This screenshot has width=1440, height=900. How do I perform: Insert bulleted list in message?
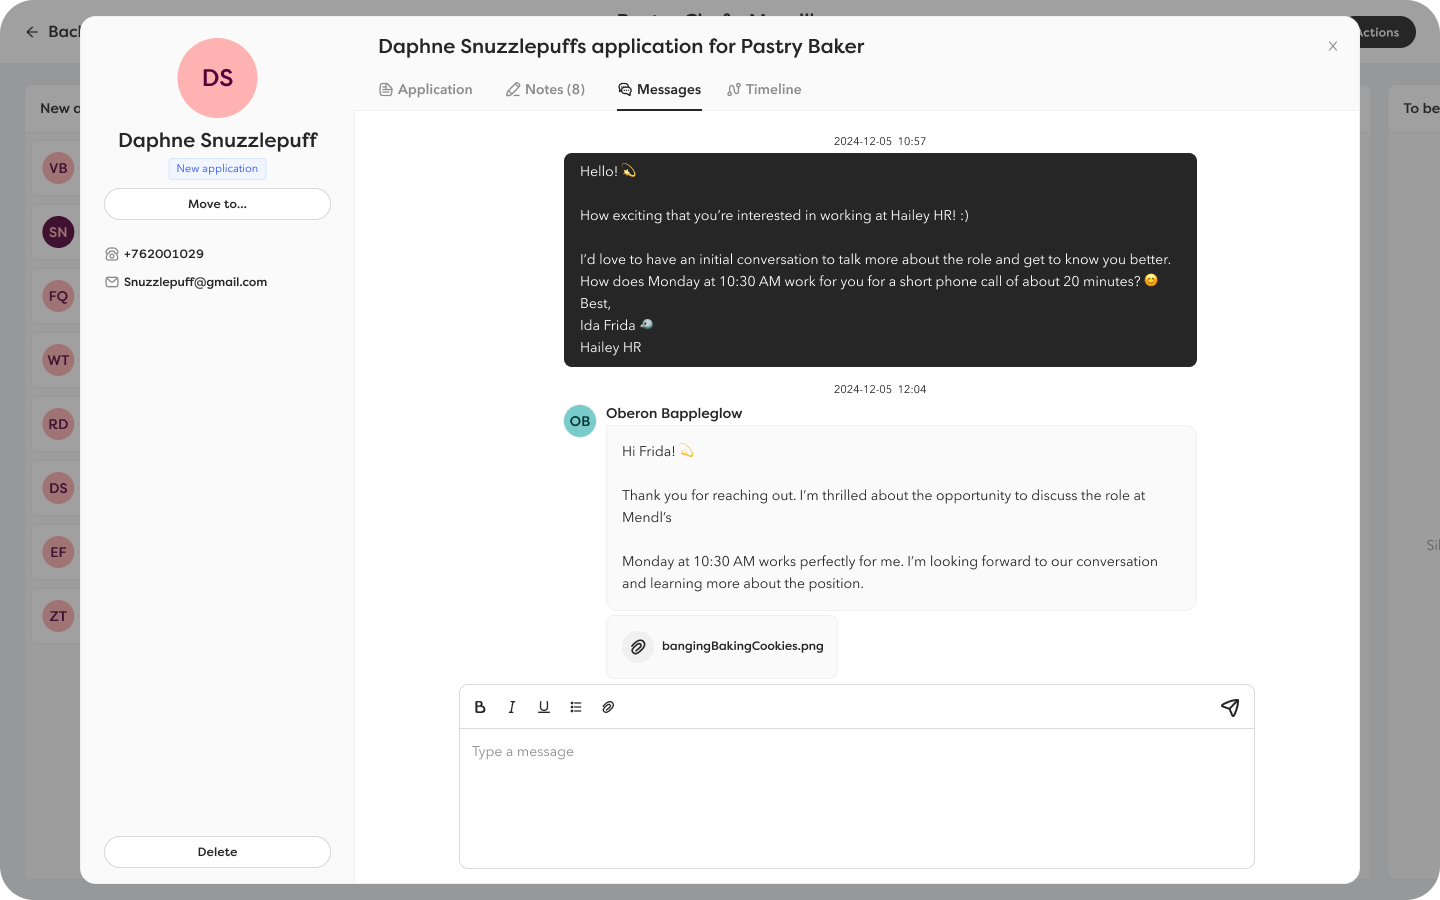click(x=576, y=707)
